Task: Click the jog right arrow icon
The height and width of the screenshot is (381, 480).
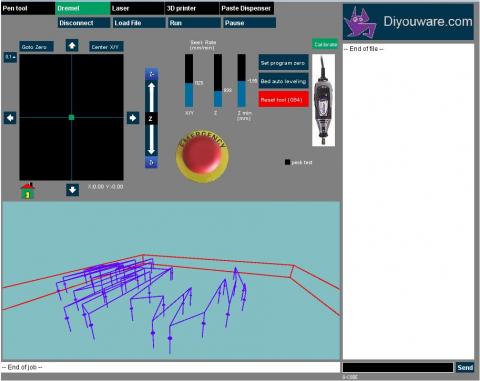Action: tap(133, 118)
